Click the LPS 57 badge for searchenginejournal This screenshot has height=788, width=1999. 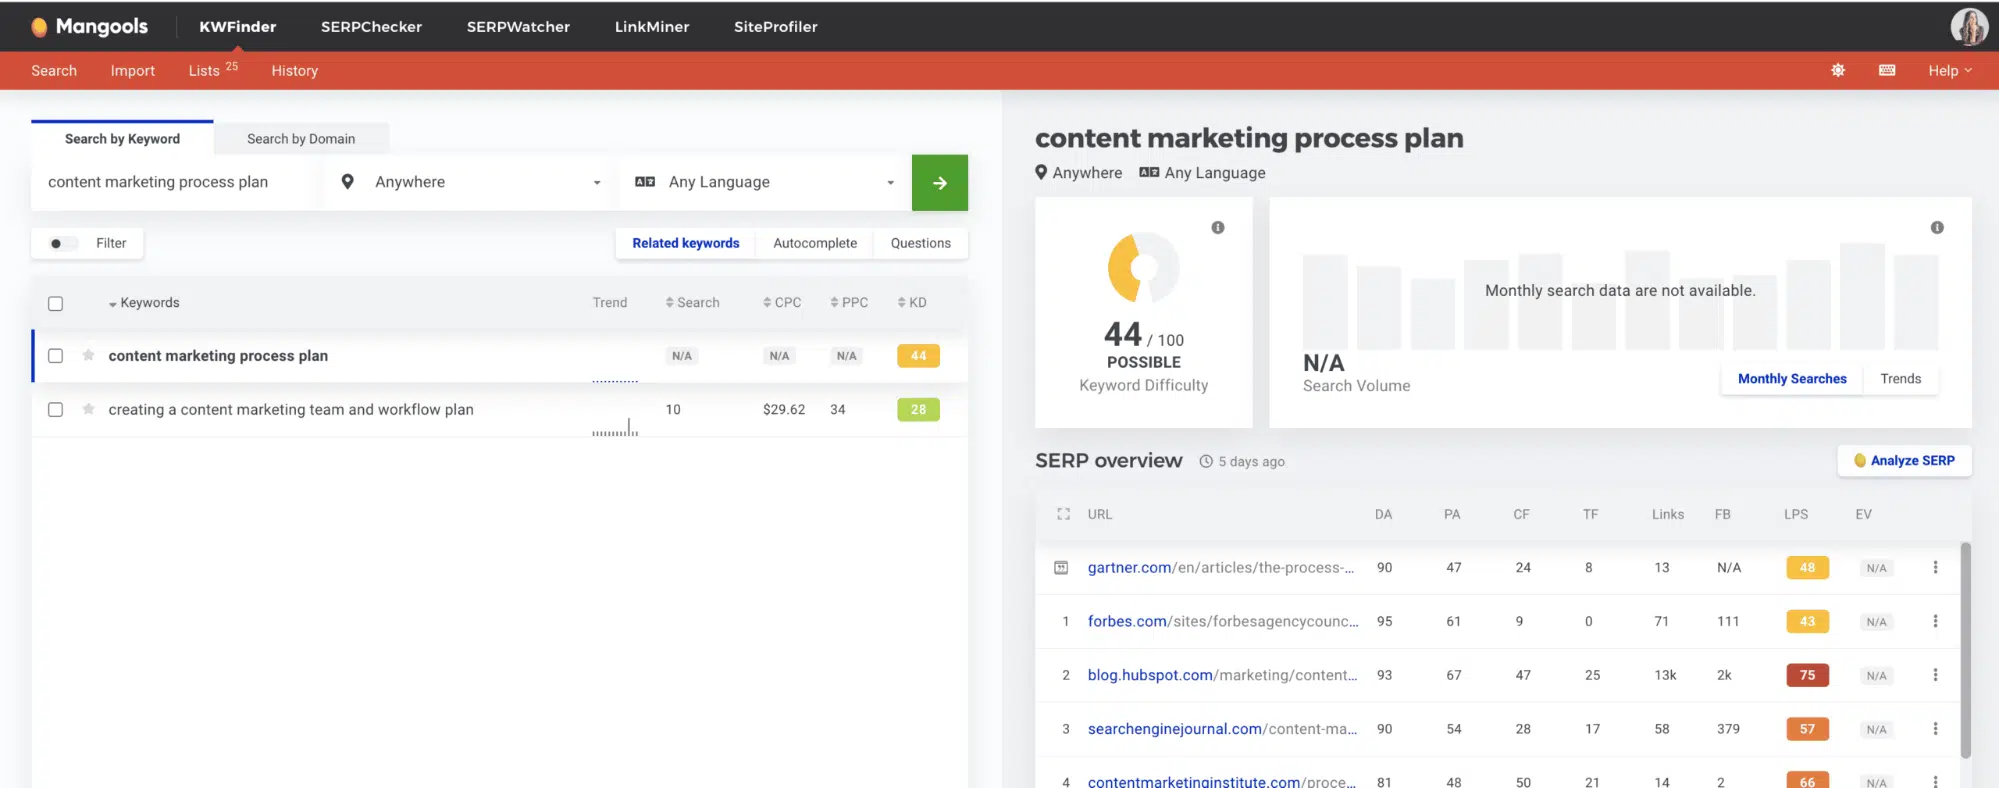coord(1808,730)
